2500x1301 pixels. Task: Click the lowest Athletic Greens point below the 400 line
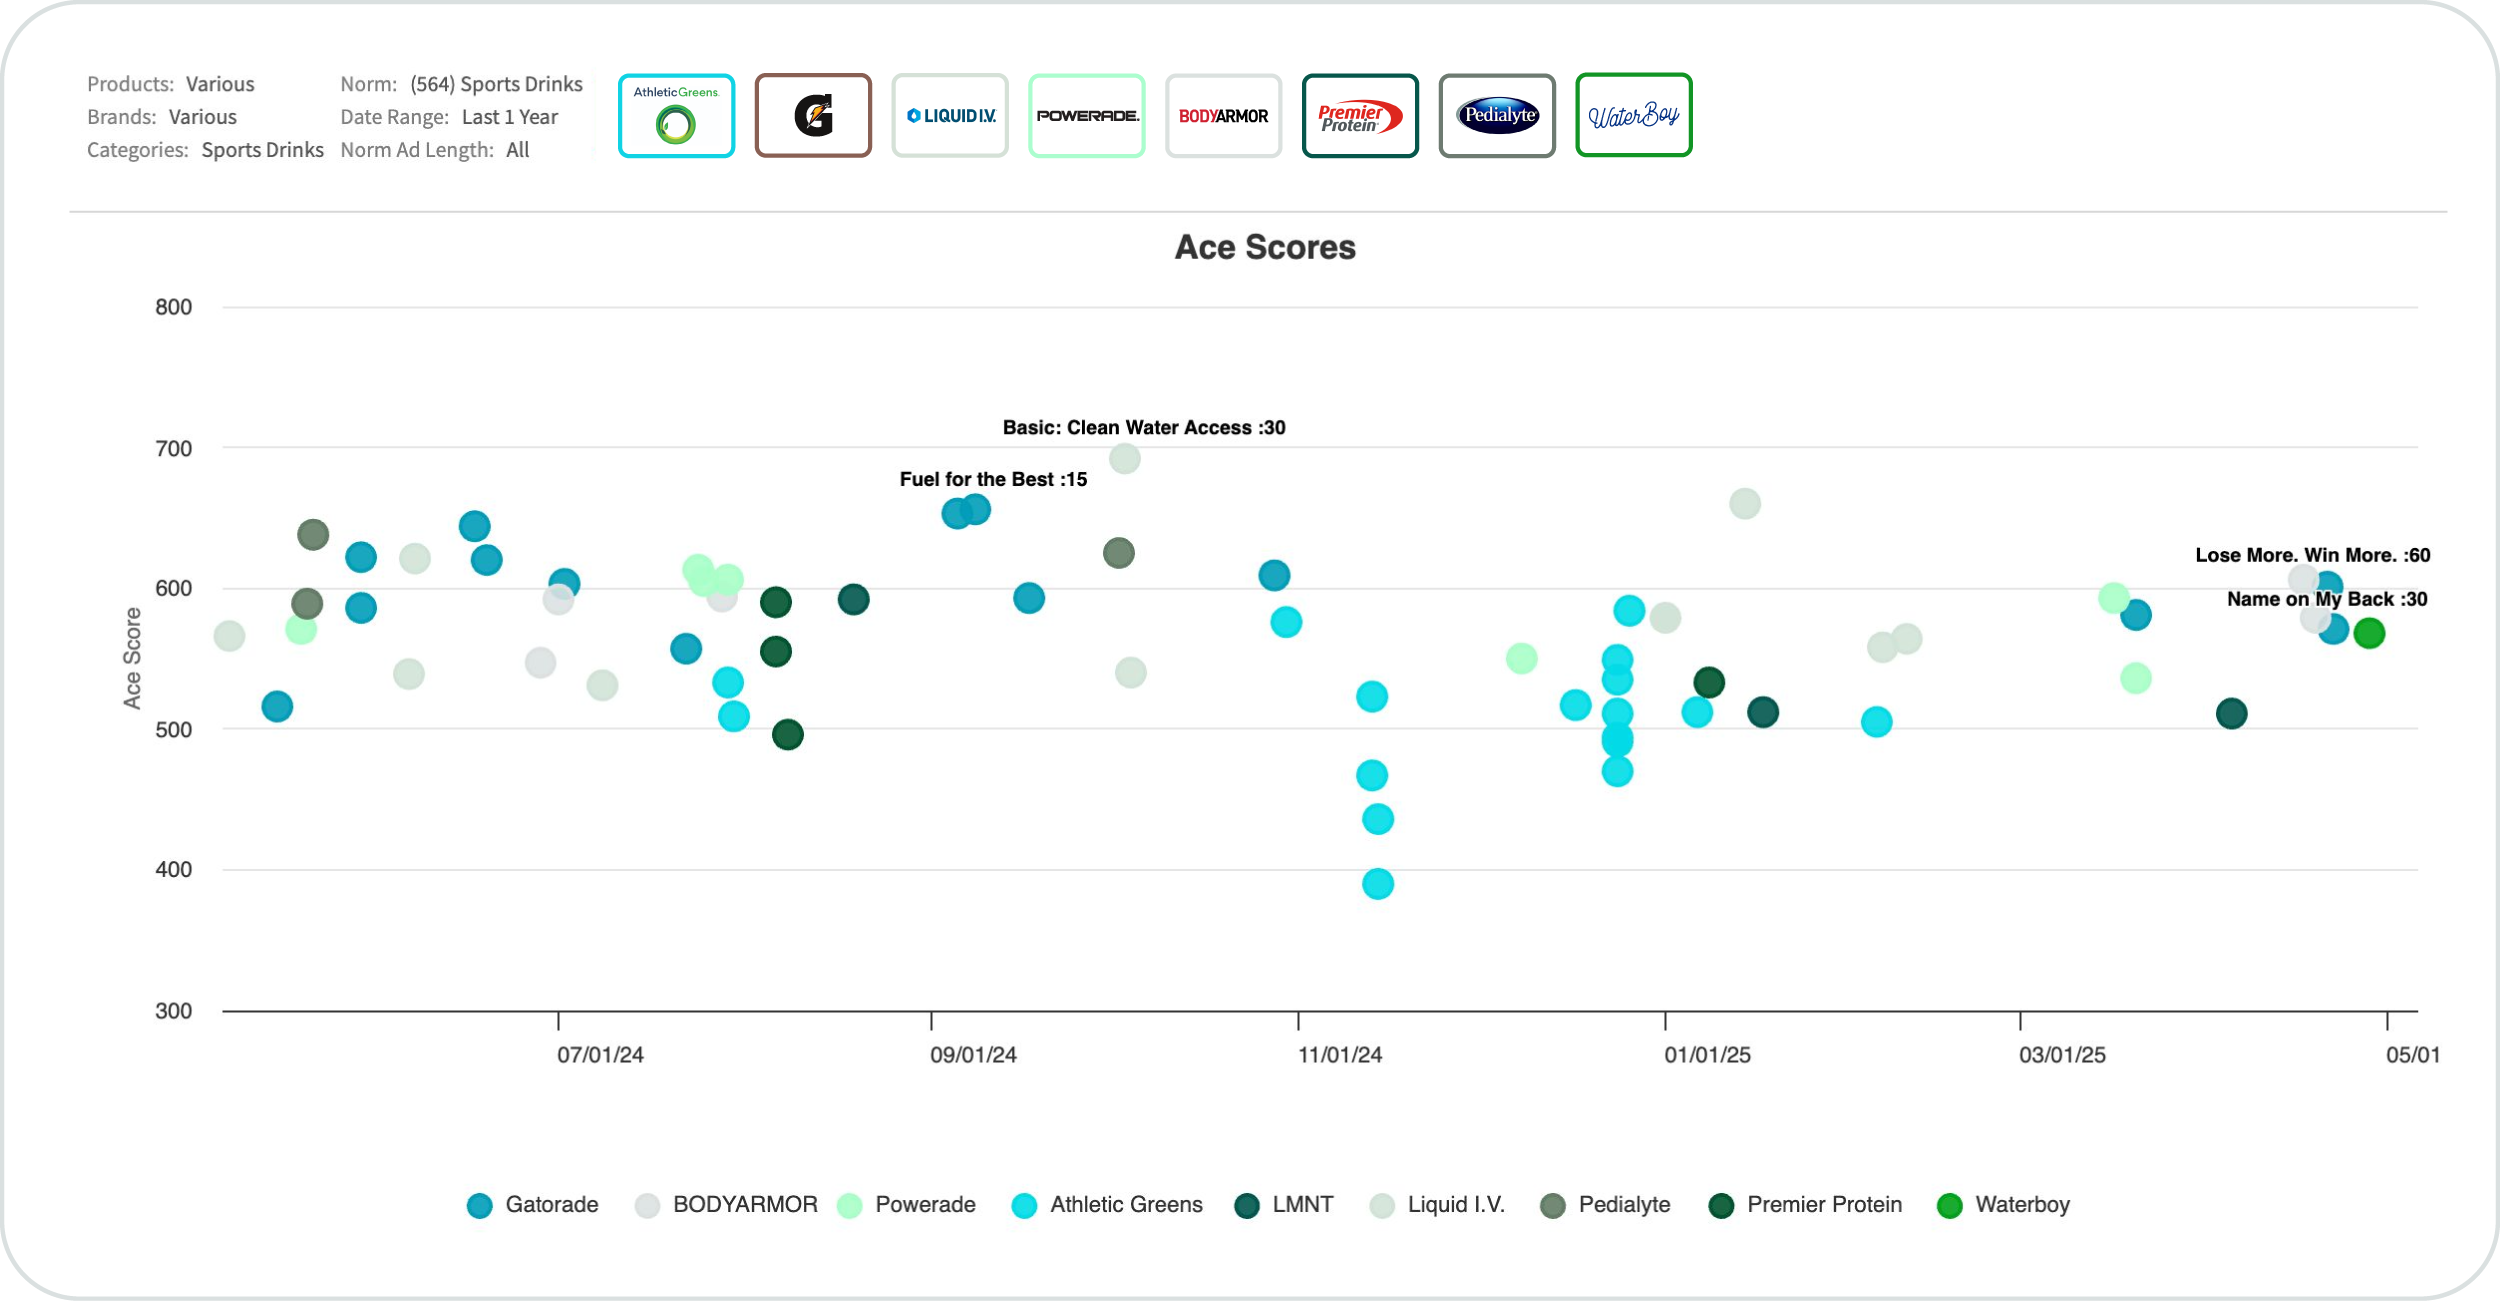pyautogui.click(x=1378, y=884)
